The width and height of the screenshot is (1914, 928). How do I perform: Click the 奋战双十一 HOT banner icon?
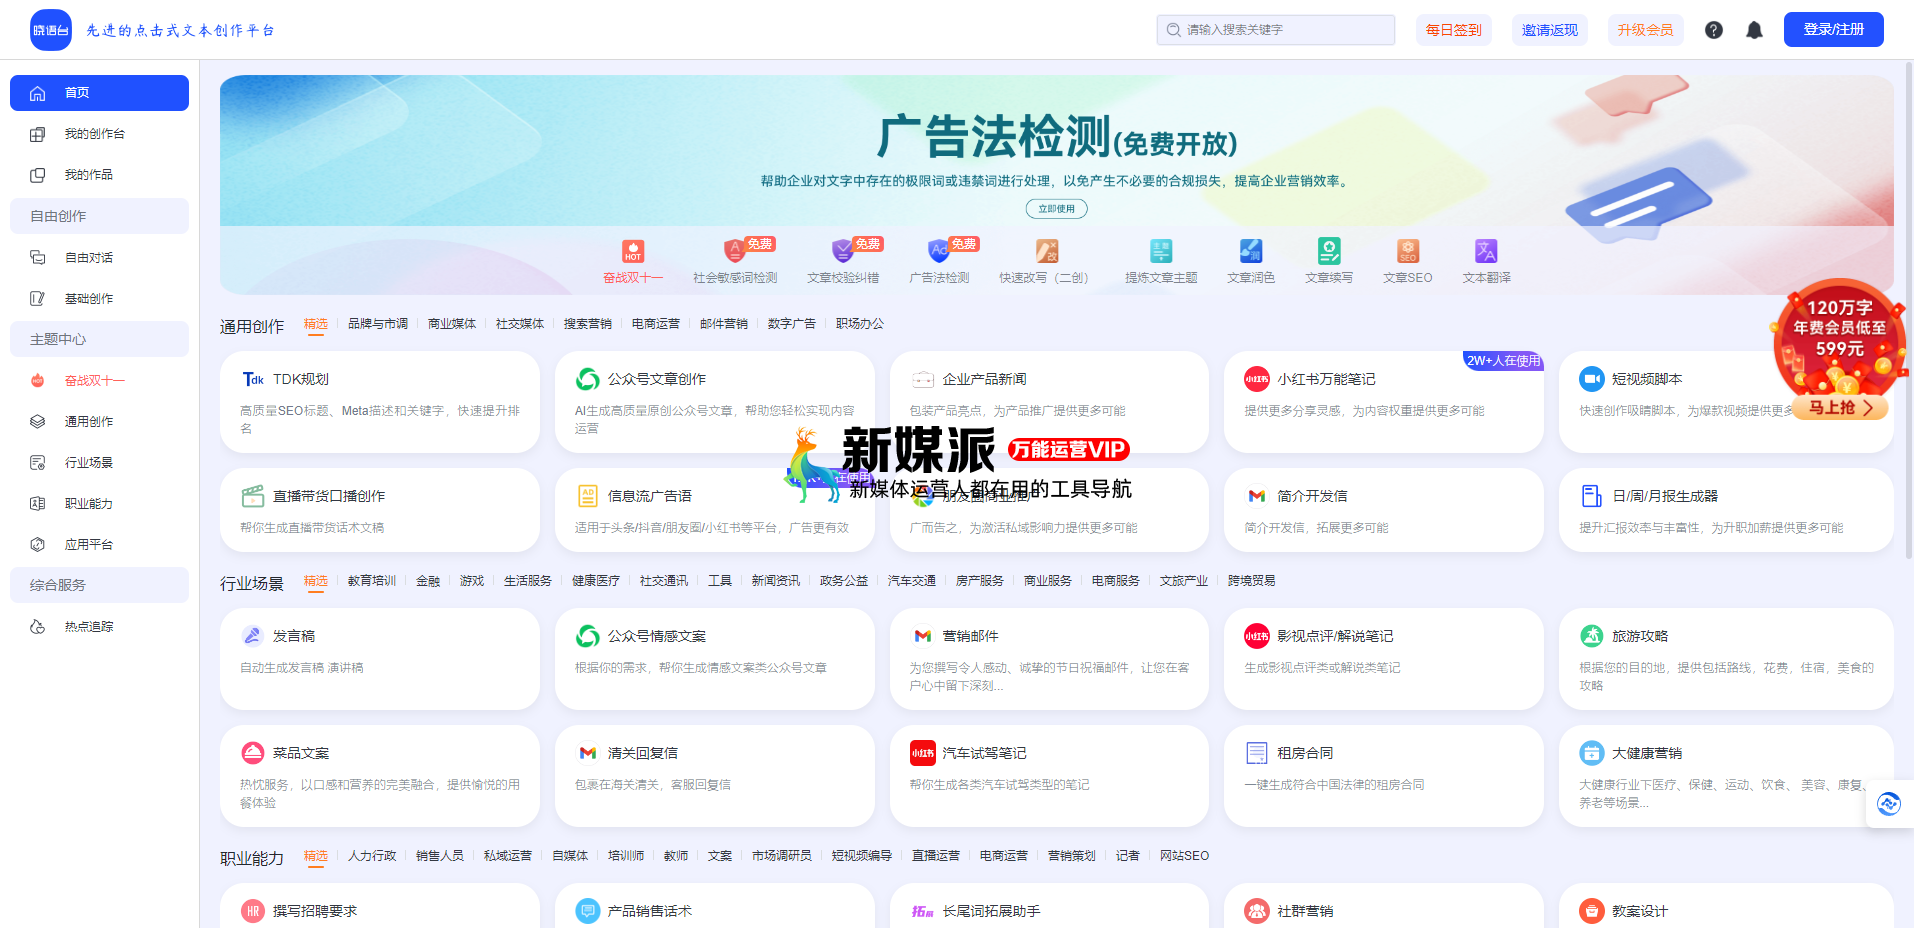633,251
